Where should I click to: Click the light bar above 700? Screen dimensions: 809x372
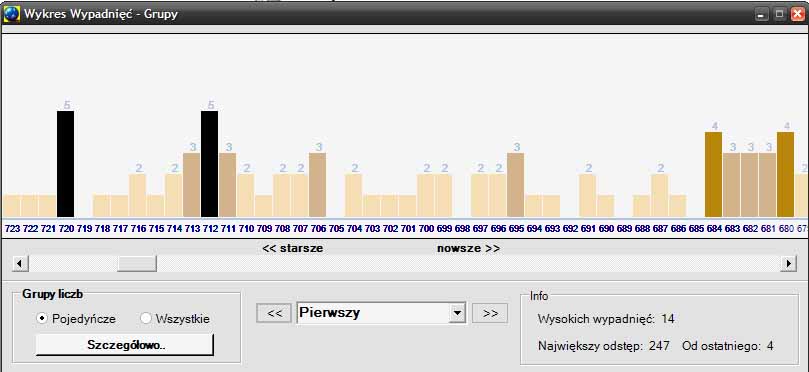(x=426, y=196)
